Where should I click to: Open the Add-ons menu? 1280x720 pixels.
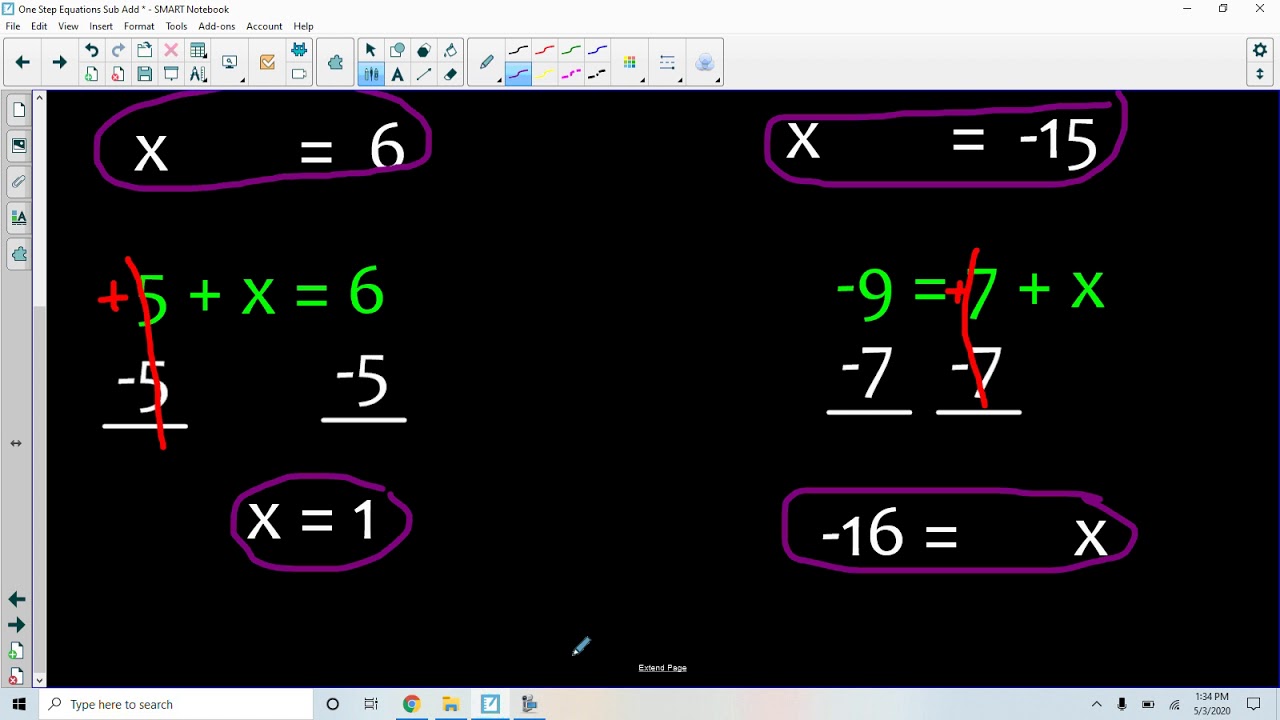217,26
